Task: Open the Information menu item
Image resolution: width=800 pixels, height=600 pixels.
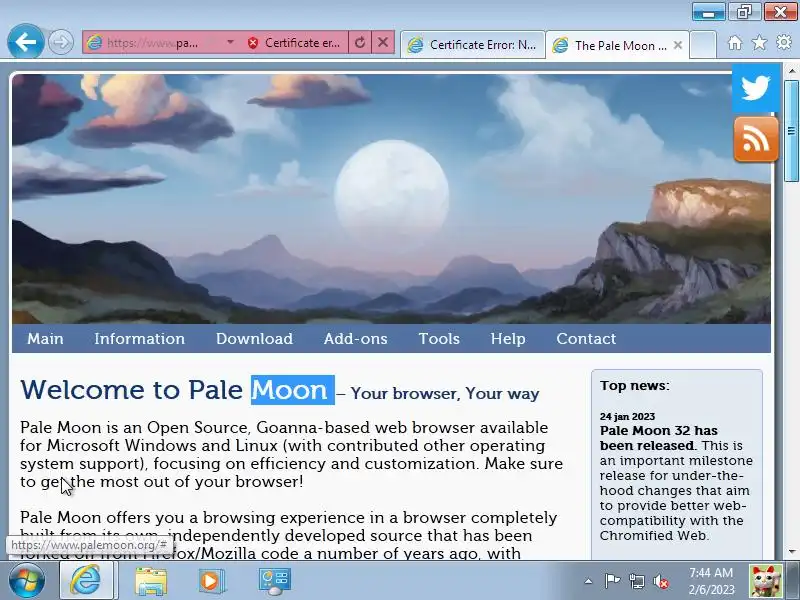Action: pyautogui.click(x=139, y=339)
